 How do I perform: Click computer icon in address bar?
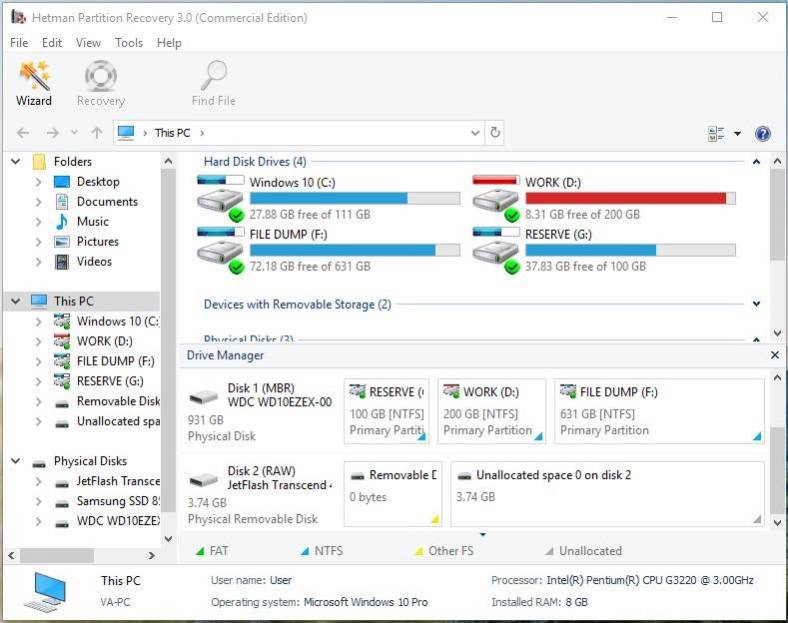pos(126,133)
